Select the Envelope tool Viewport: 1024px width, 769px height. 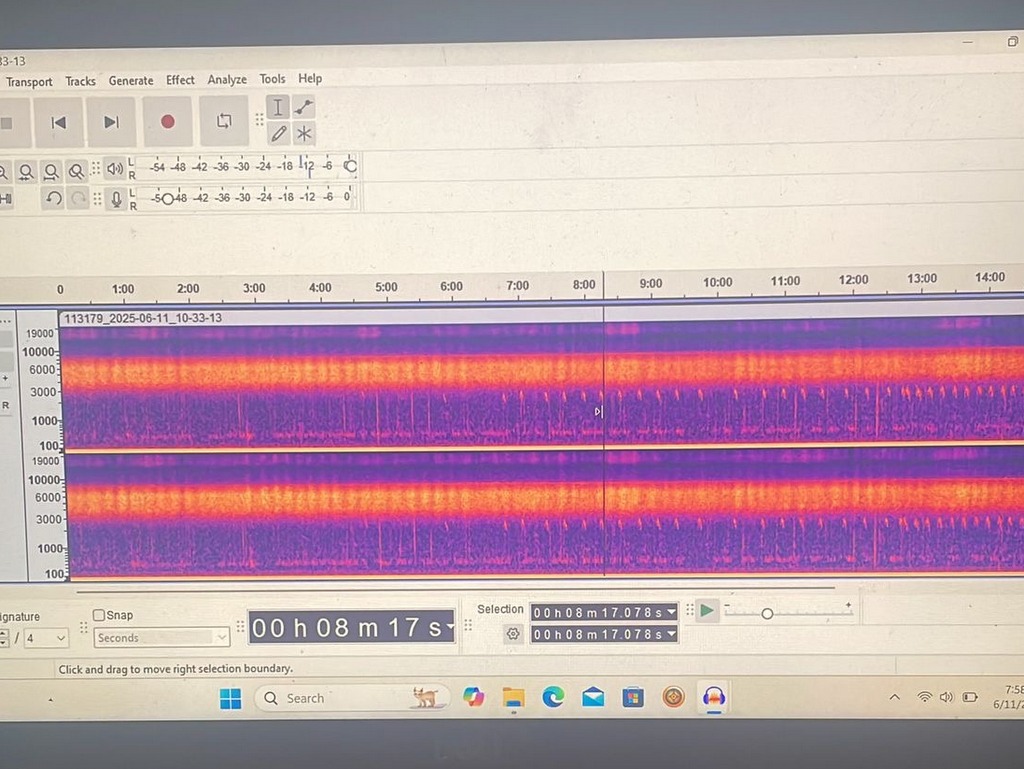coord(304,107)
